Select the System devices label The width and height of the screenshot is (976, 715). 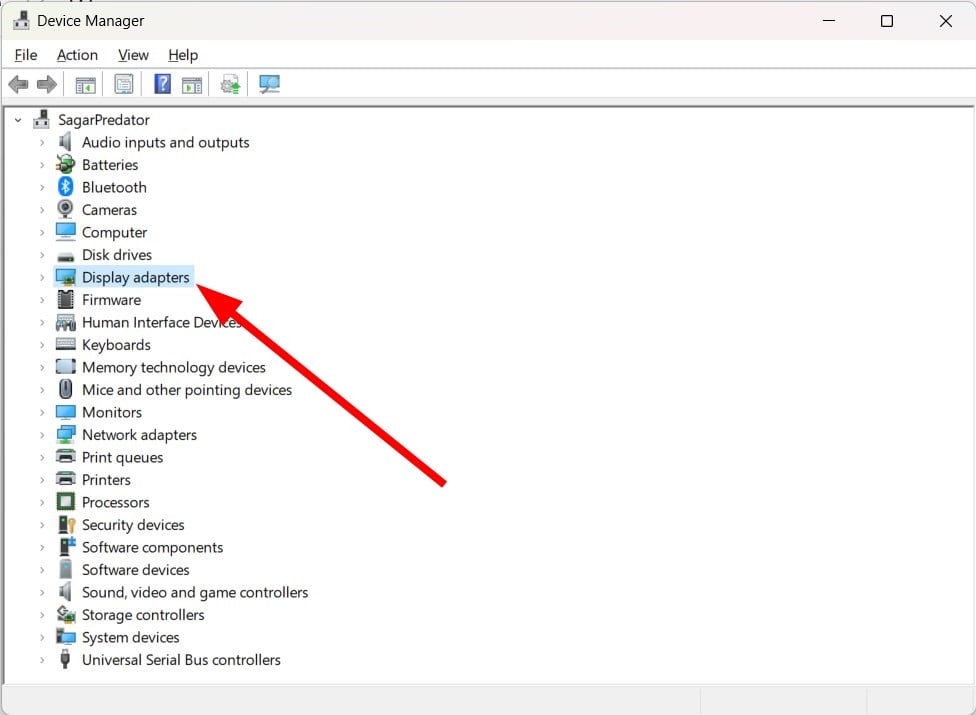click(131, 637)
